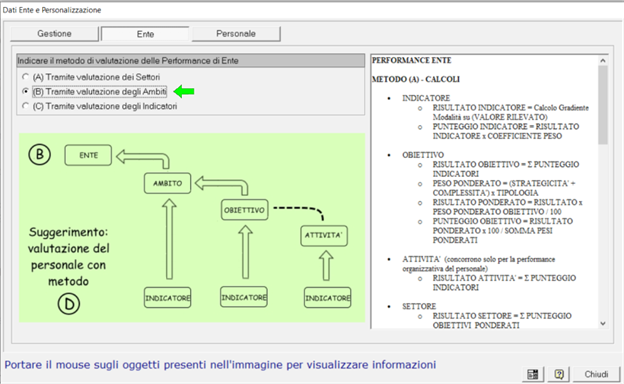Click the circled B method symbol
Image resolution: width=624 pixels, height=384 pixels.
pos(39,154)
